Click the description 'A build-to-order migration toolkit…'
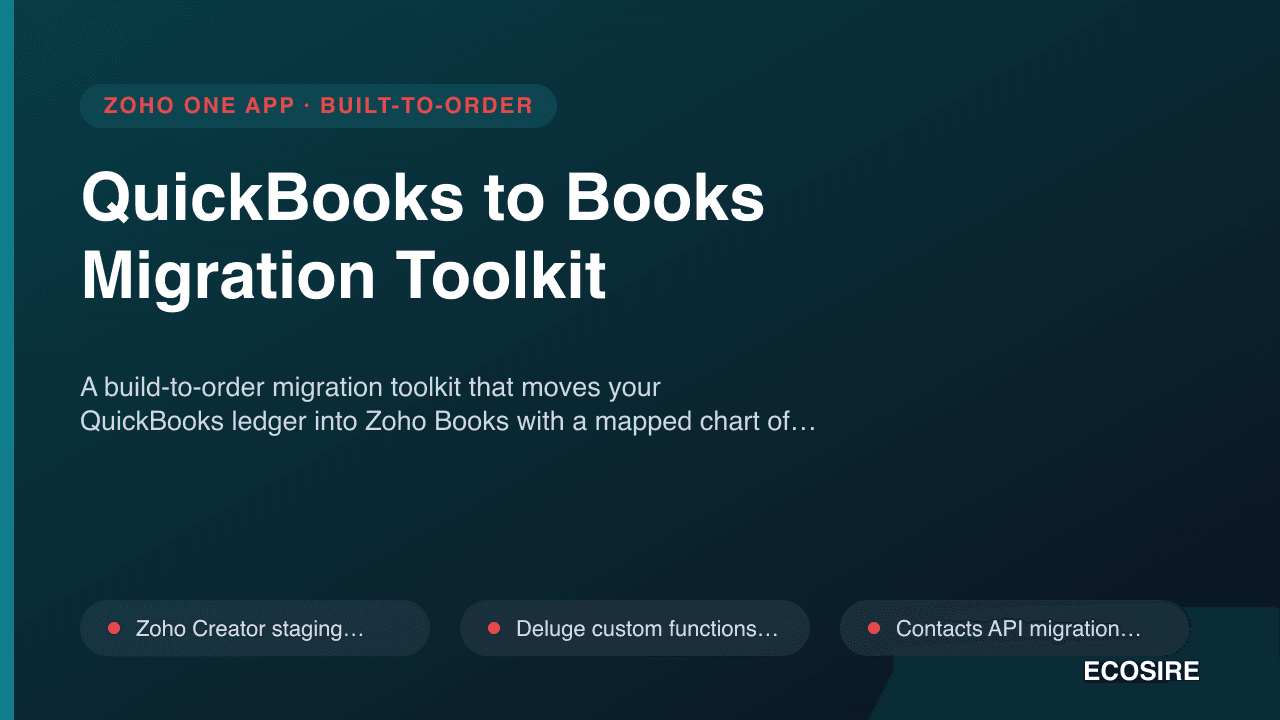This screenshot has height=720, width=1280. coord(448,404)
